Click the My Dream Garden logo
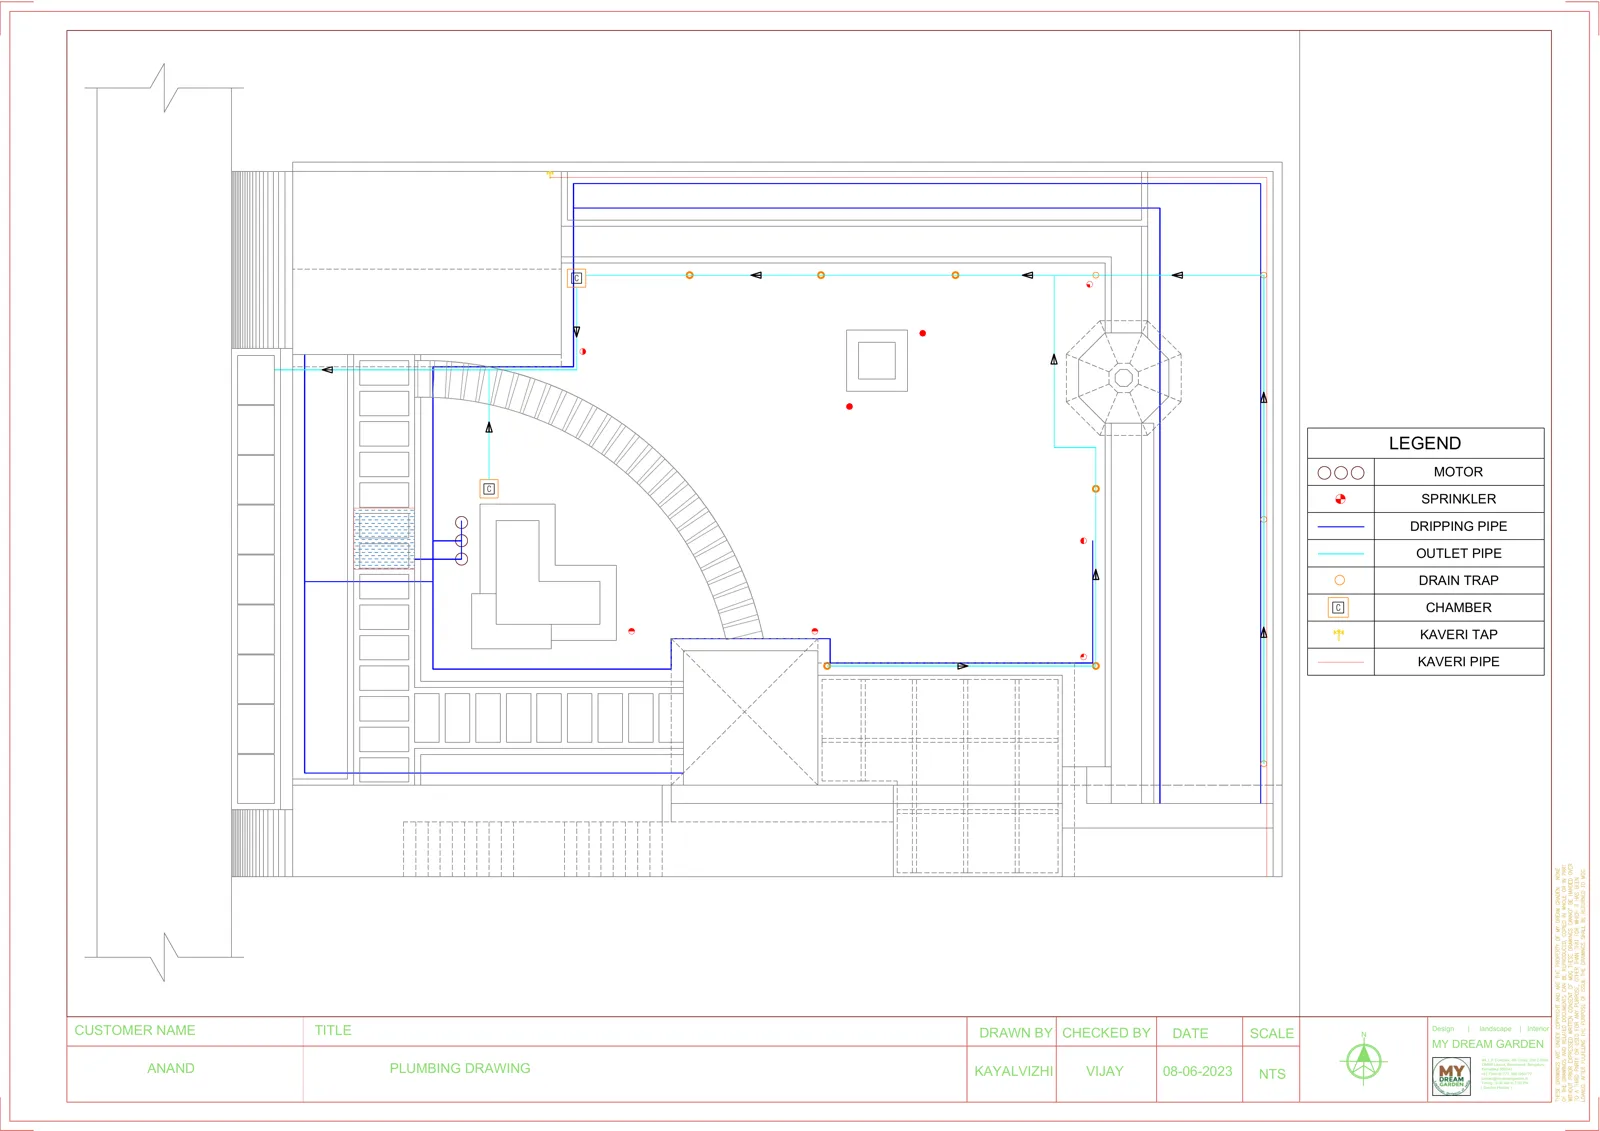1600x1131 pixels. click(x=1451, y=1077)
